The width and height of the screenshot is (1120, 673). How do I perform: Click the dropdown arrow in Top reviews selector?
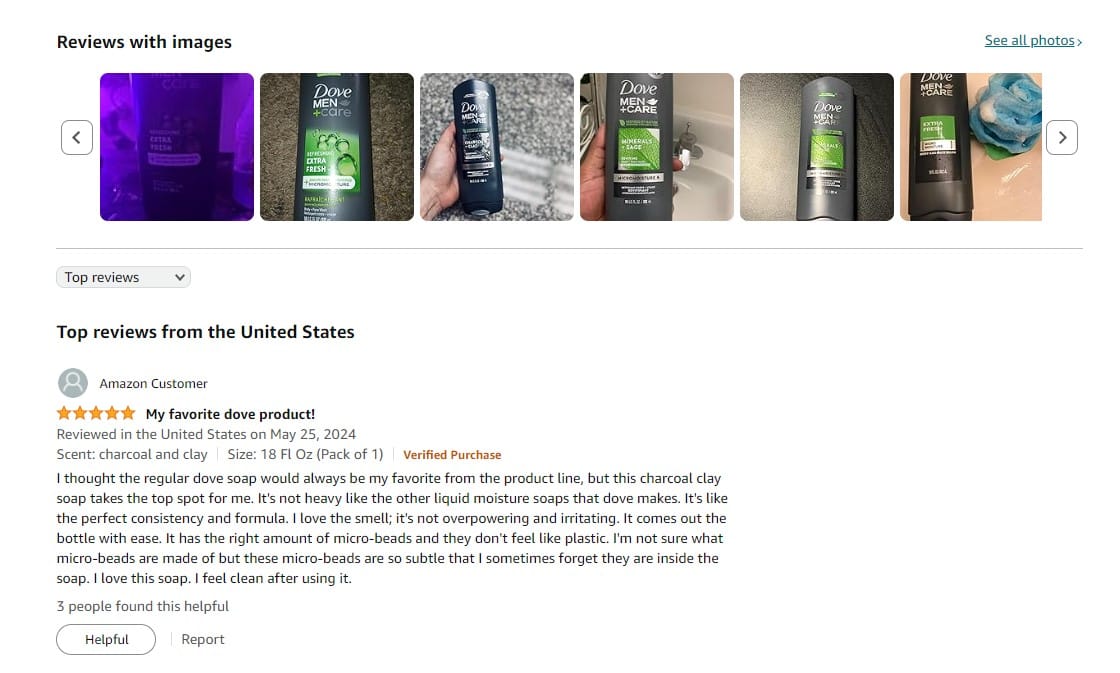[179, 277]
